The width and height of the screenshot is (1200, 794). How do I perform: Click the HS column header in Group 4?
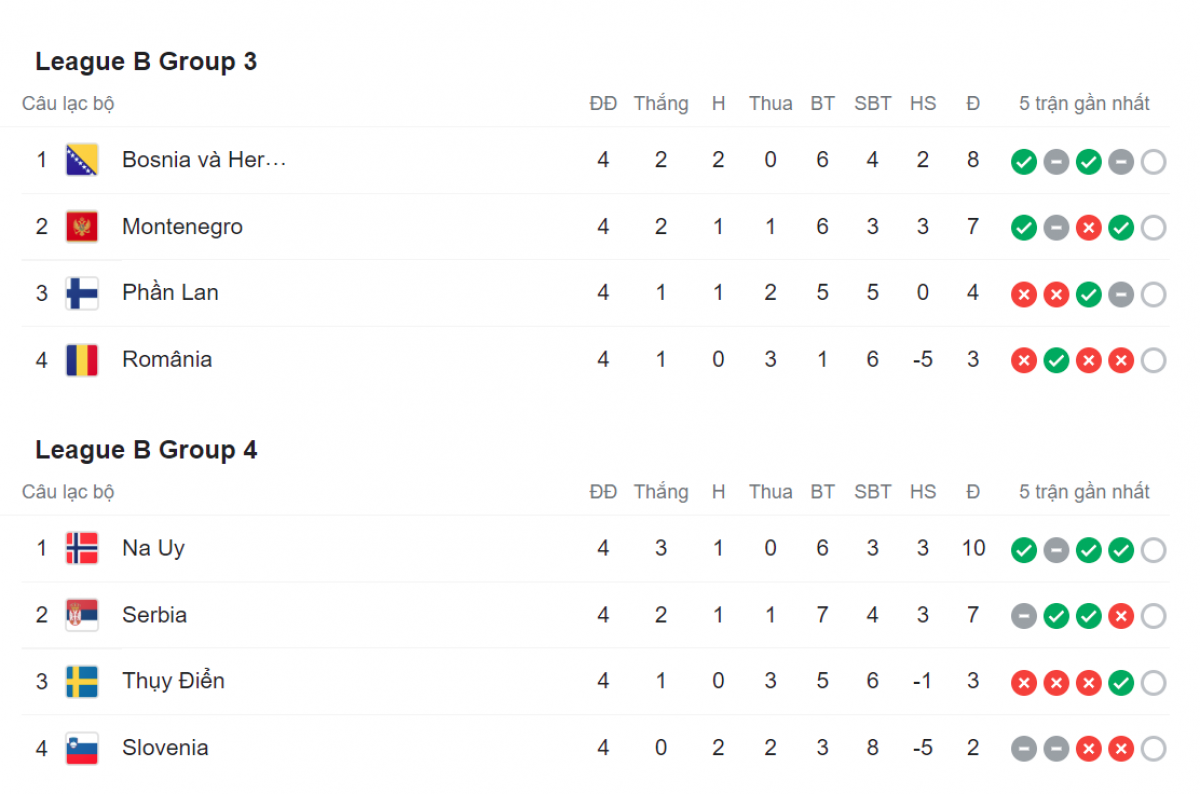[923, 492]
